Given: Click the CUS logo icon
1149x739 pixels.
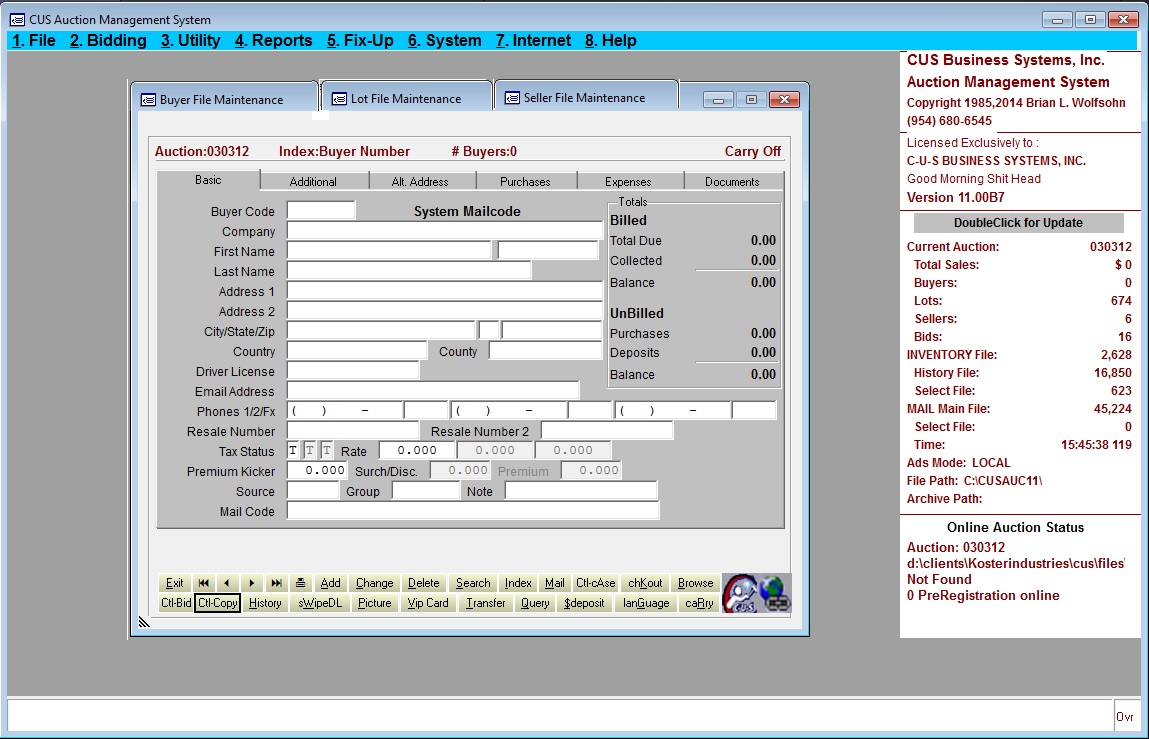Looking at the screenshot, I should [740, 593].
